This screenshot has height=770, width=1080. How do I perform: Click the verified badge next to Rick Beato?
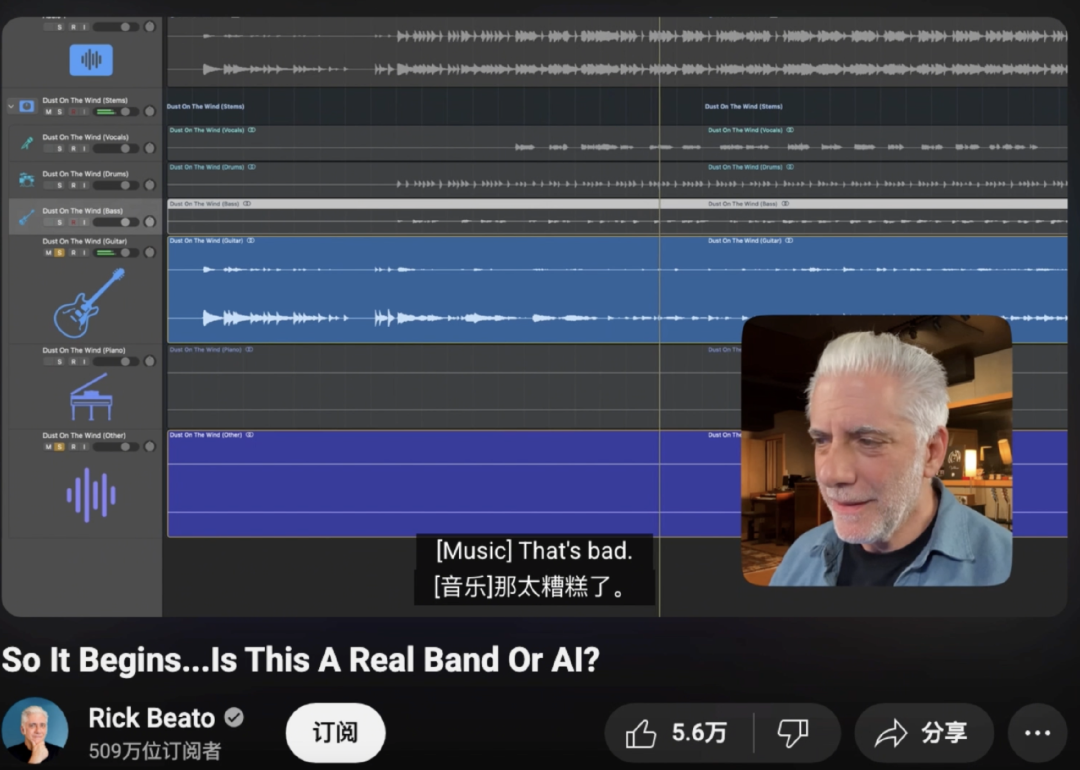pos(234,718)
